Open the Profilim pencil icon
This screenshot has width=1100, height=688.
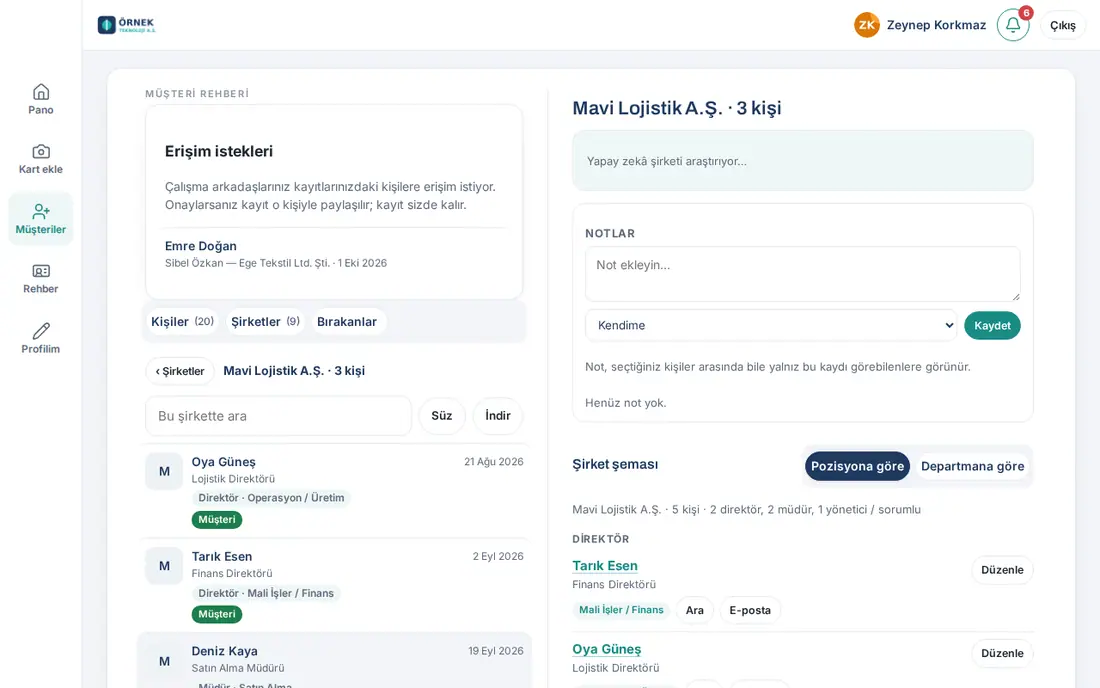tap(41, 331)
